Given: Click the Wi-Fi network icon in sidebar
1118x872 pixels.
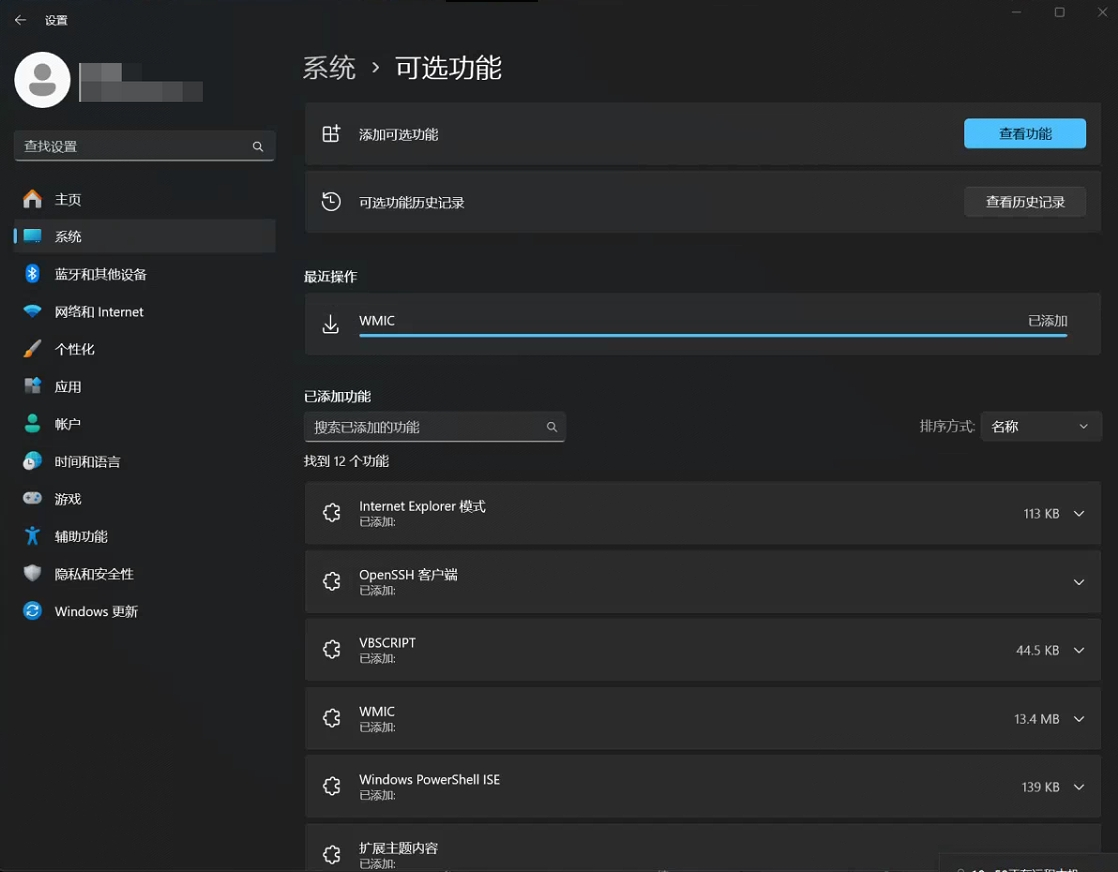Looking at the screenshot, I should coord(32,312).
